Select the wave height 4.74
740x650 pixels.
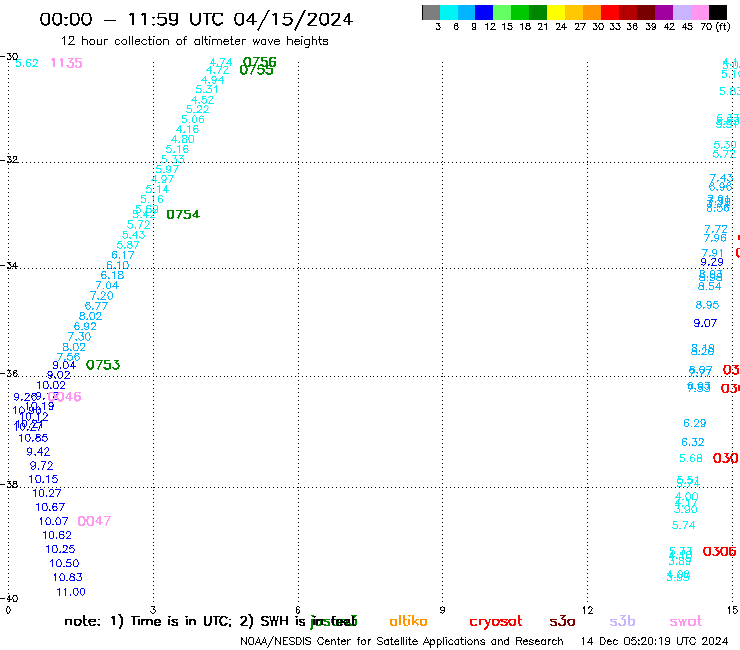(221, 62)
